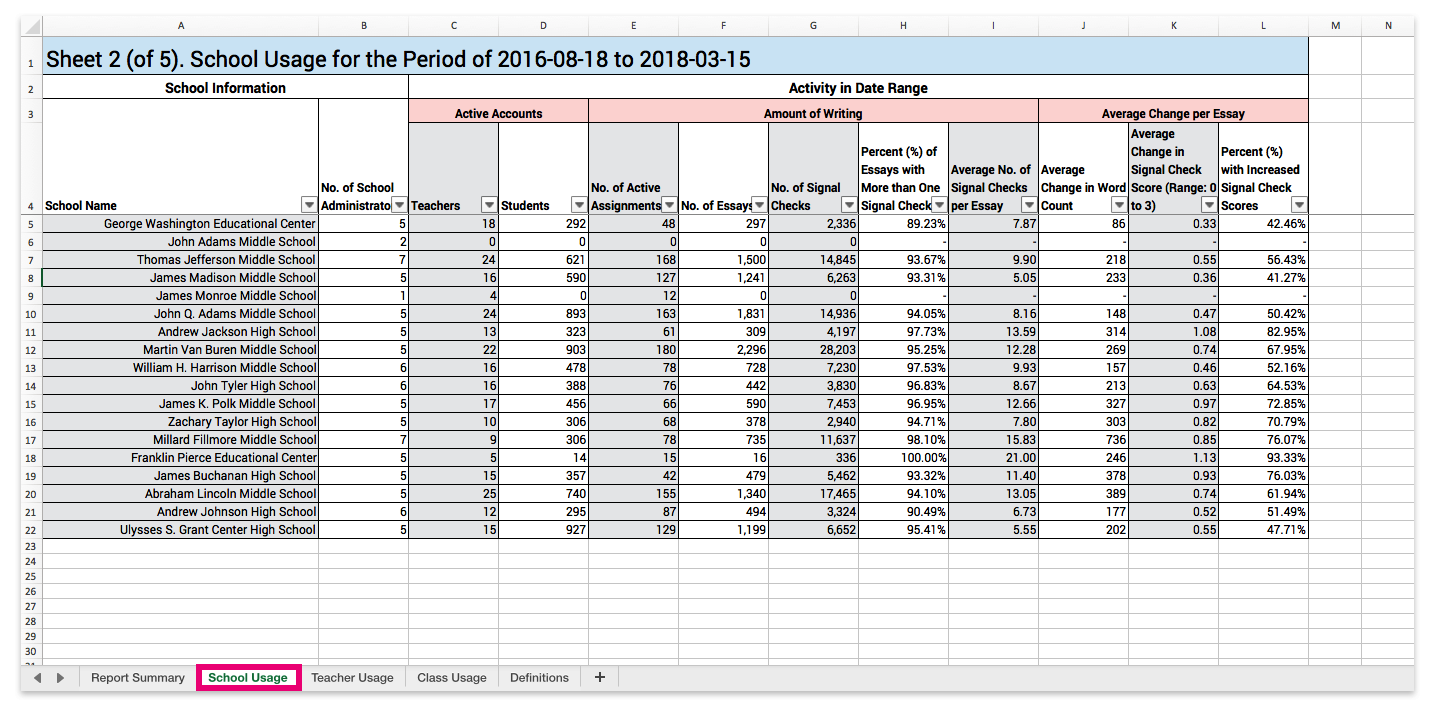Select column J by its header
1434x707 pixels.
(1084, 26)
